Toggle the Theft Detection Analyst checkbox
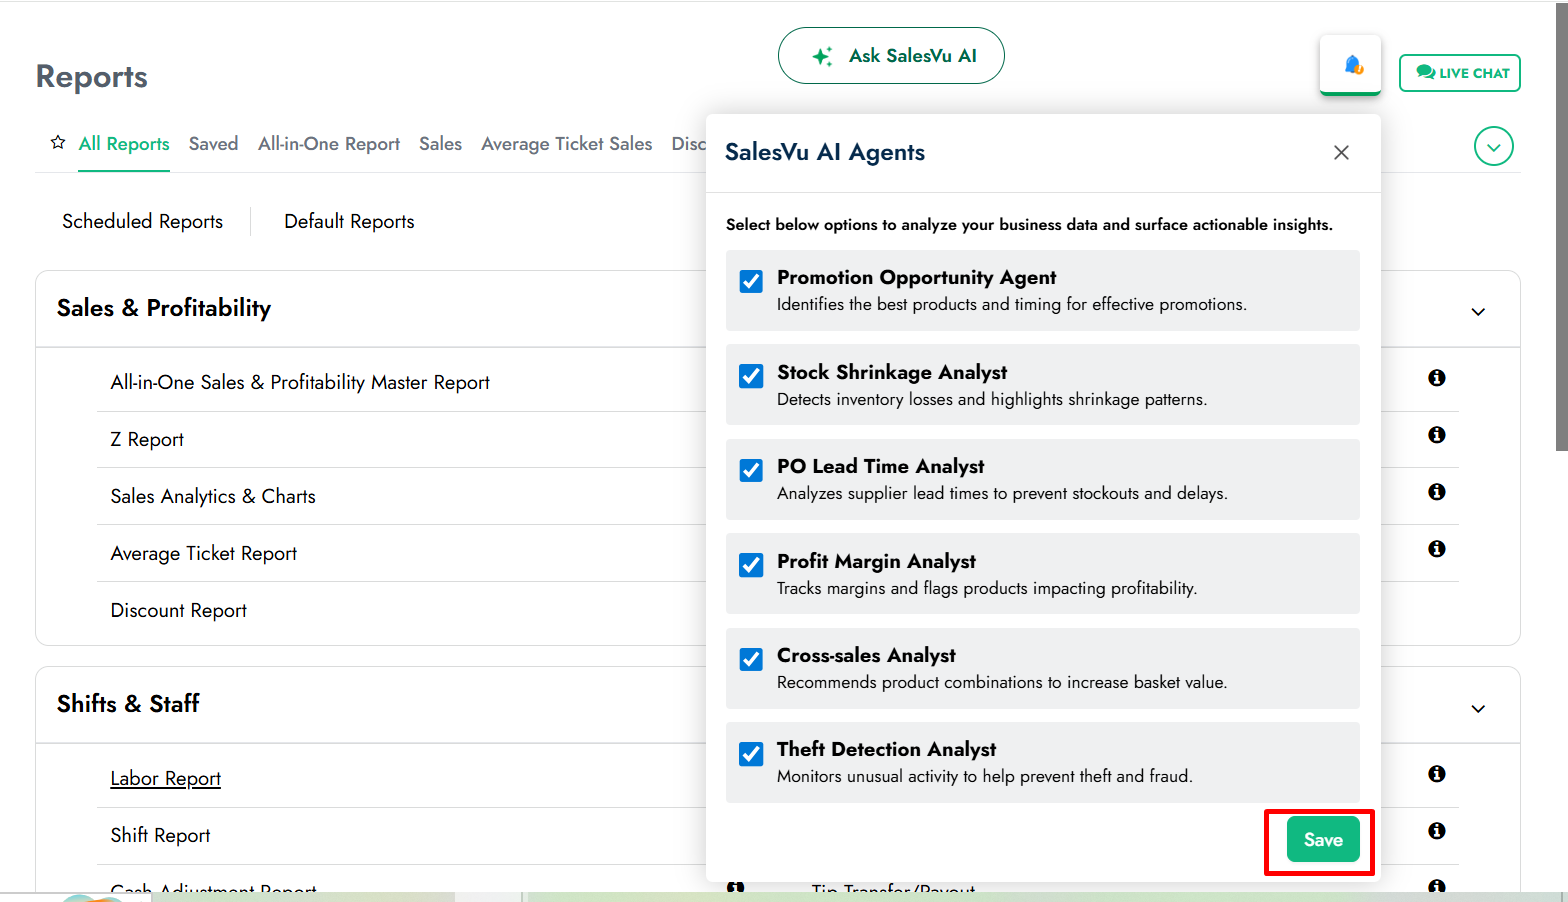 751,753
